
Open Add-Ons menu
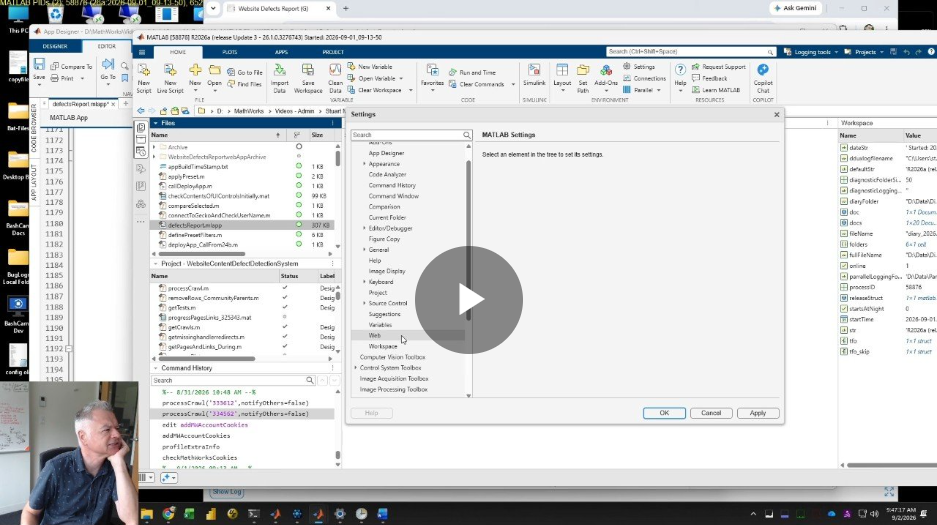606,79
